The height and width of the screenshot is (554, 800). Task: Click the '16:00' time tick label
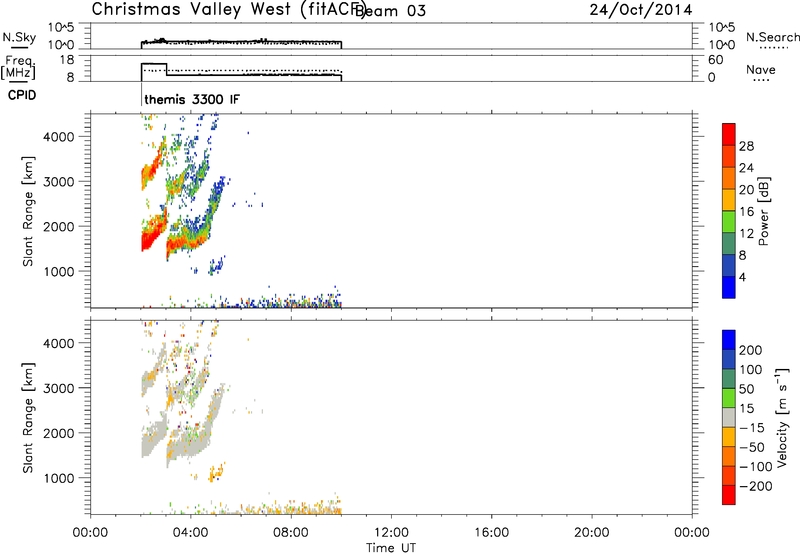pos(491,533)
